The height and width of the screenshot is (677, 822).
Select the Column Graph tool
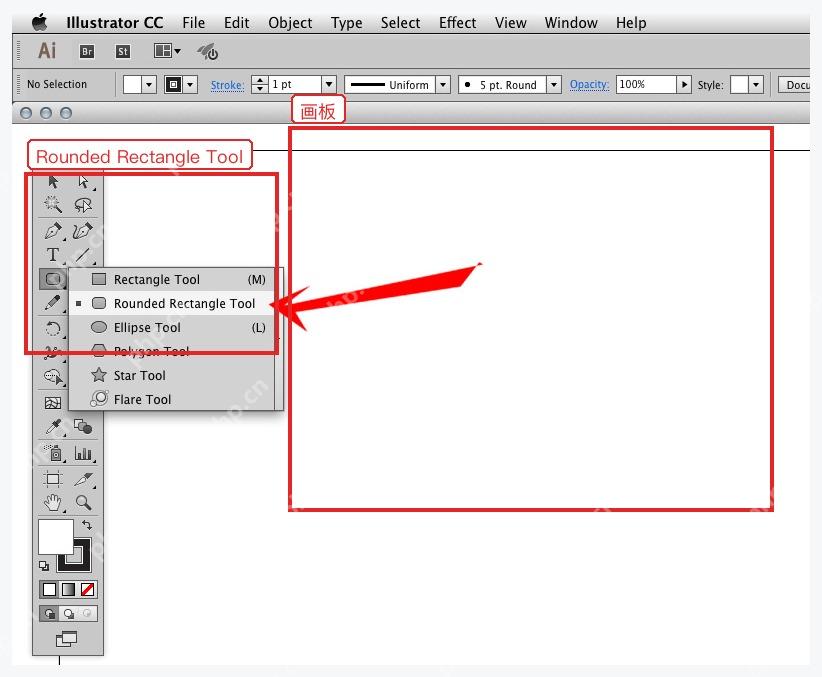coord(83,453)
